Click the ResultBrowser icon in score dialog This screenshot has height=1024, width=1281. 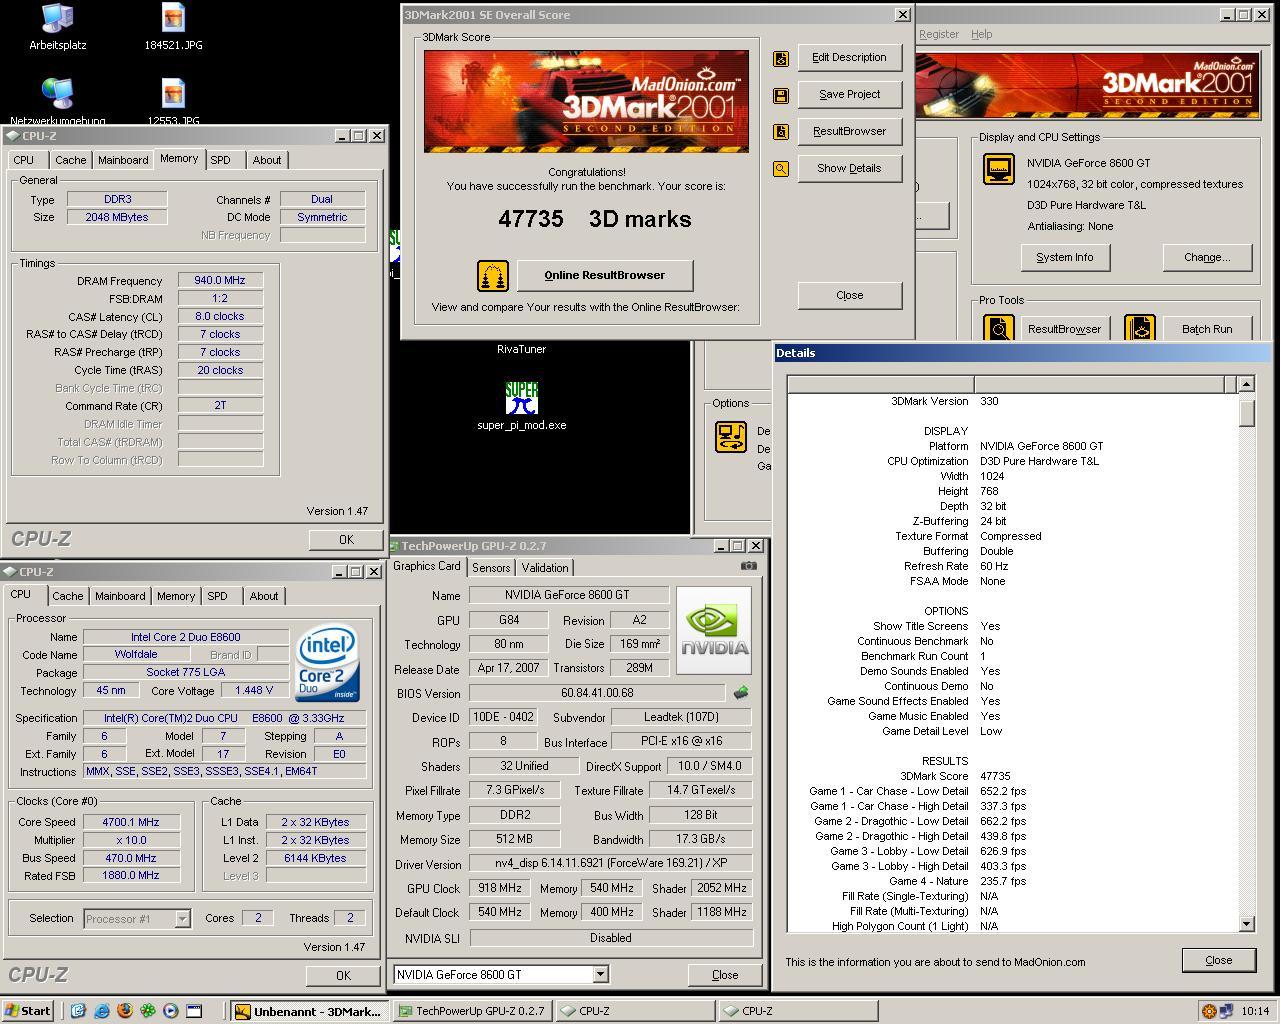click(x=781, y=132)
